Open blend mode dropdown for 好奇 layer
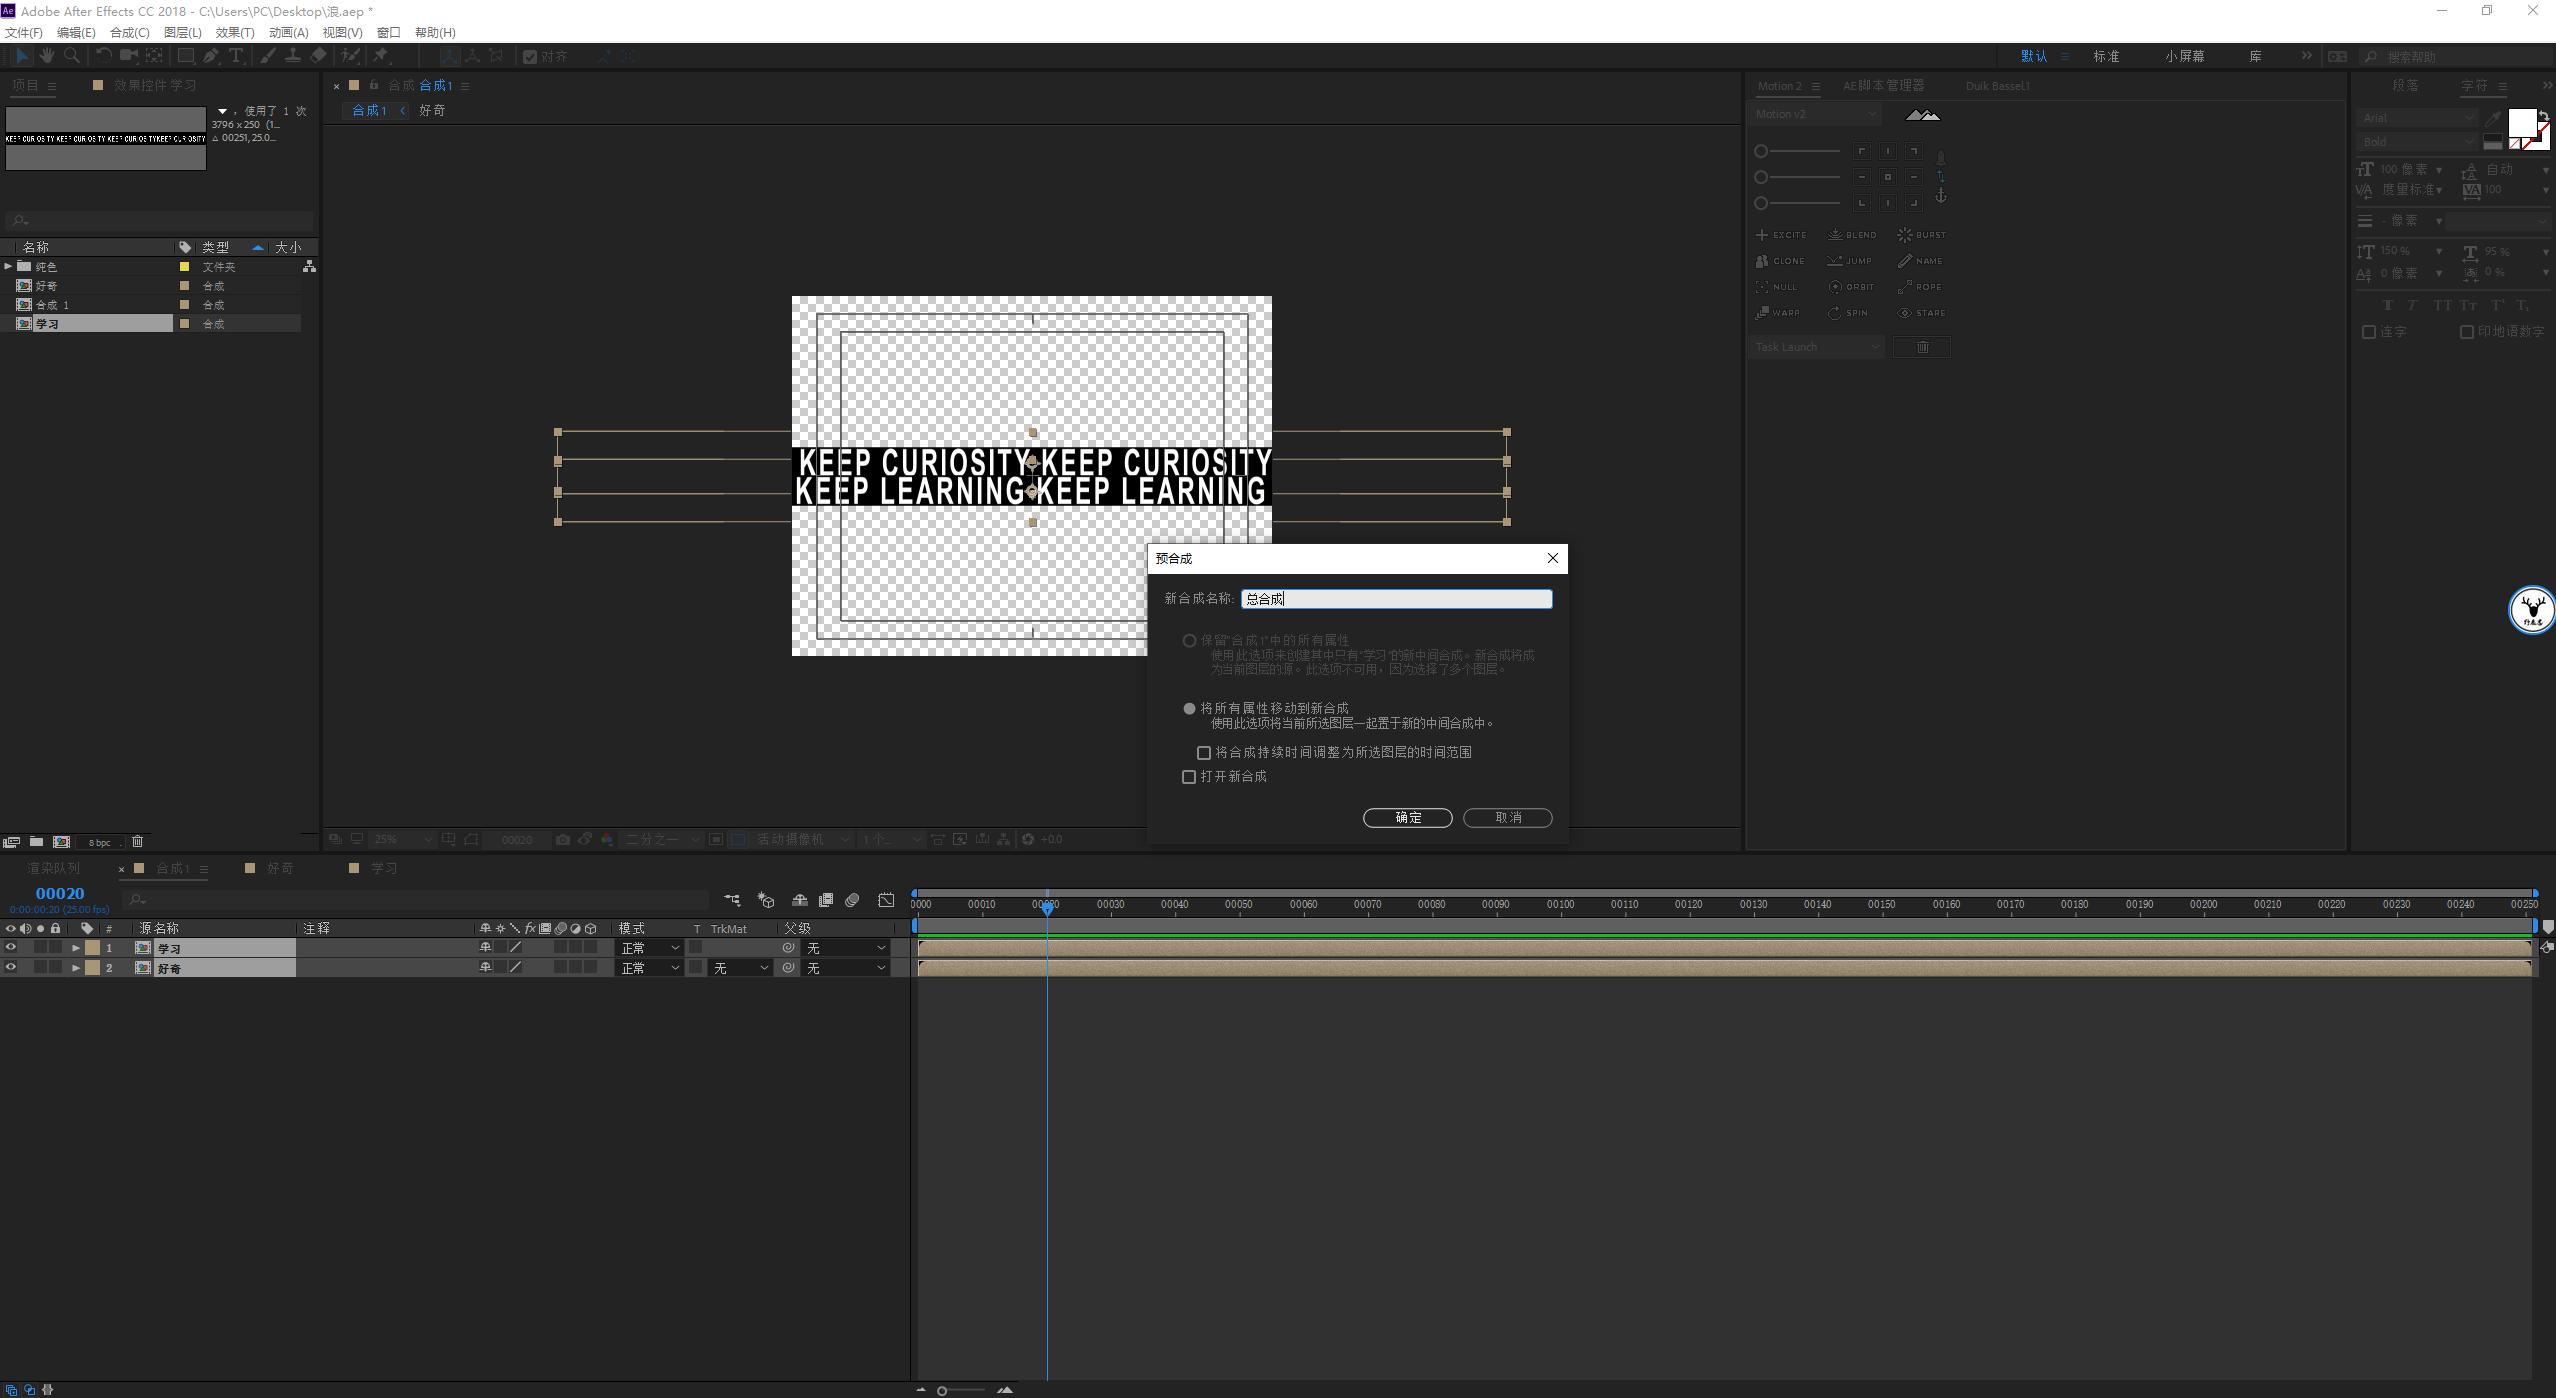The width and height of the screenshot is (2556, 1398). (x=649, y=968)
